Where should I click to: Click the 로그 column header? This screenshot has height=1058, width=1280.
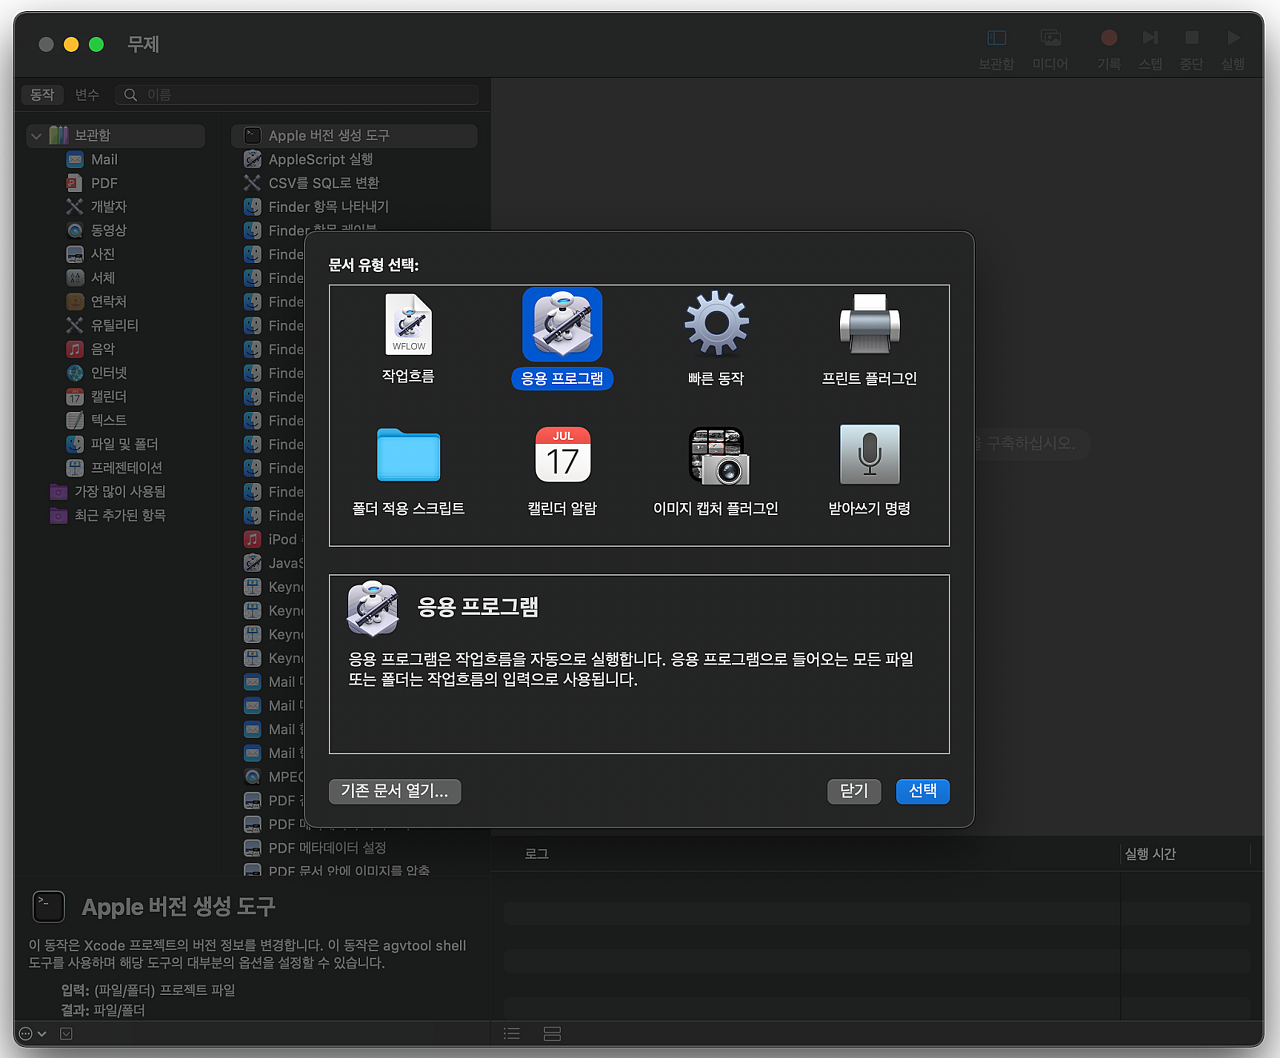point(537,854)
